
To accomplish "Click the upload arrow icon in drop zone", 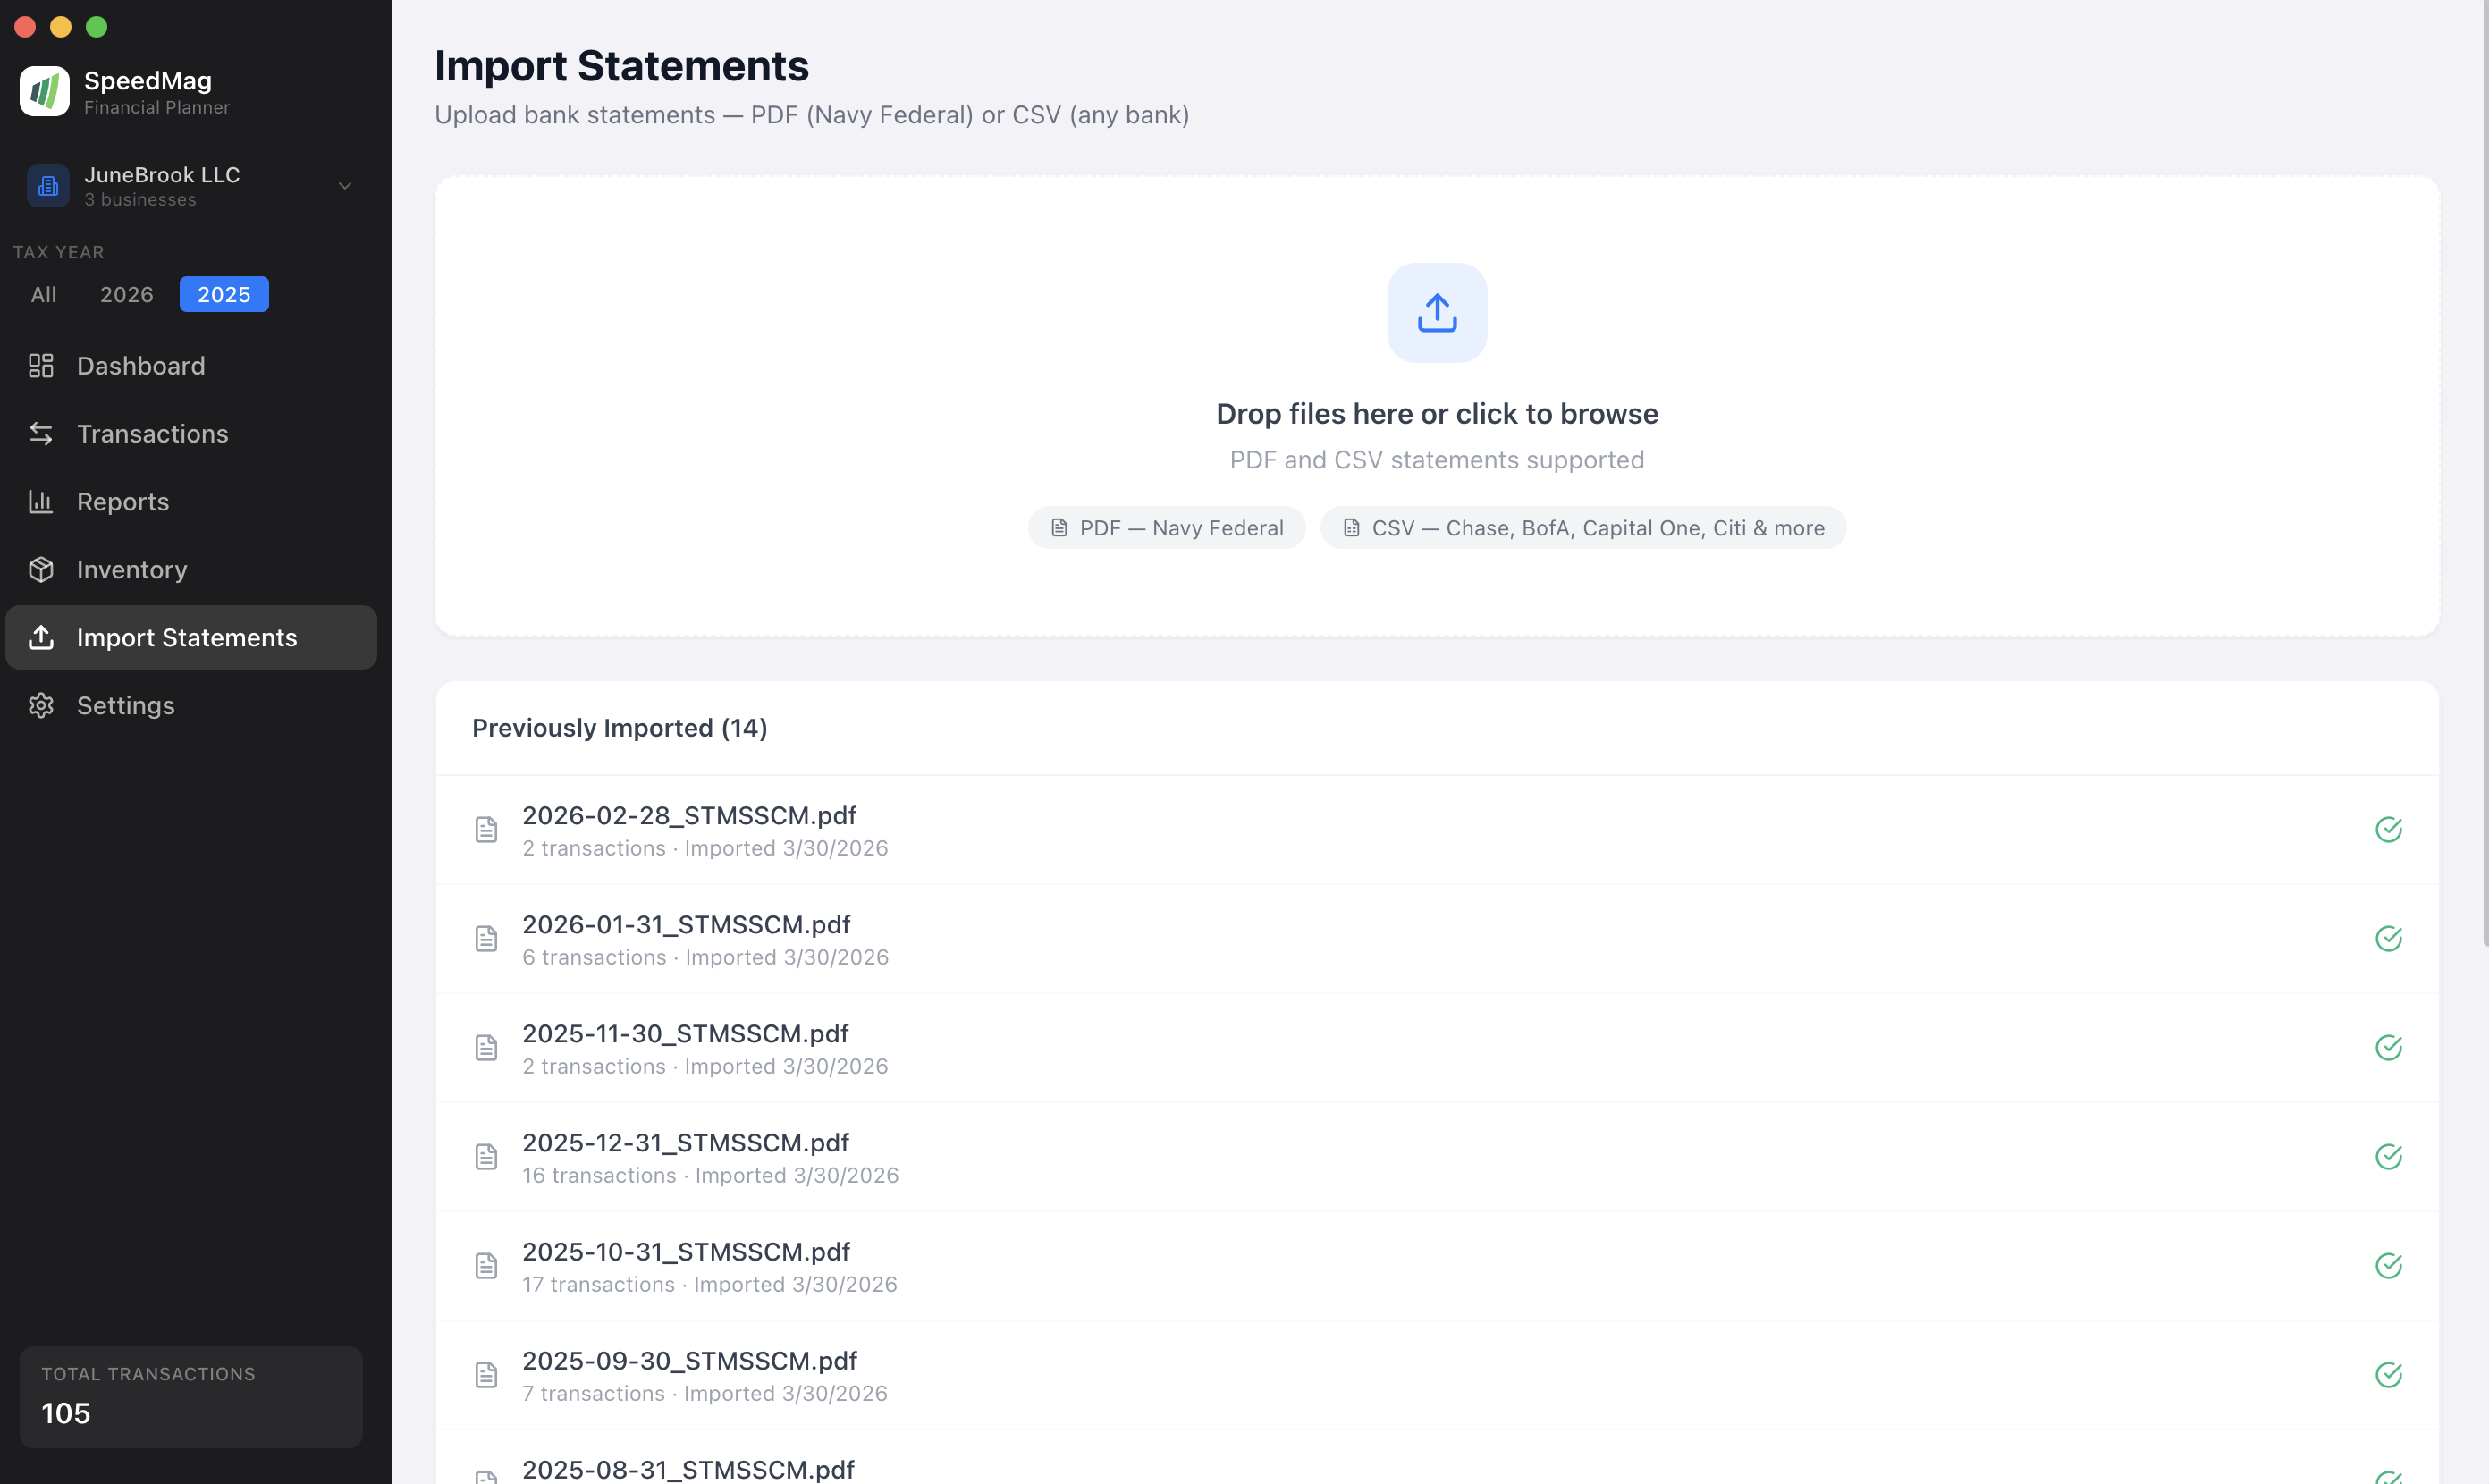I will click(x=1436, y=313).
